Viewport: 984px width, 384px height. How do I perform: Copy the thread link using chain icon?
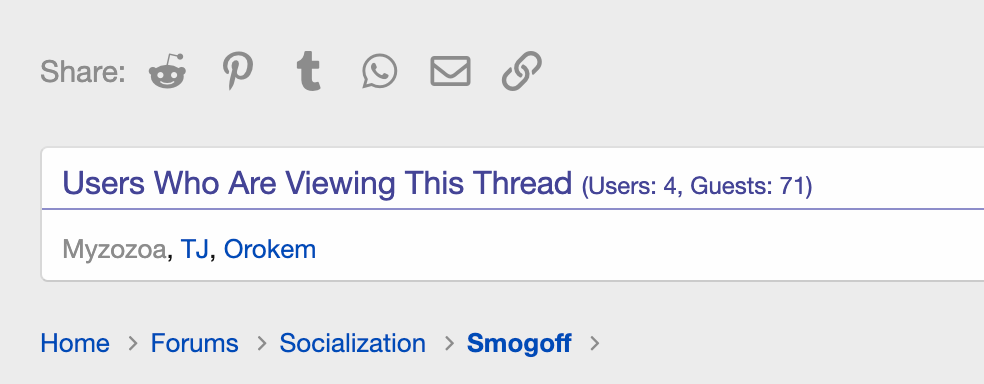click(x=521, y=71)
